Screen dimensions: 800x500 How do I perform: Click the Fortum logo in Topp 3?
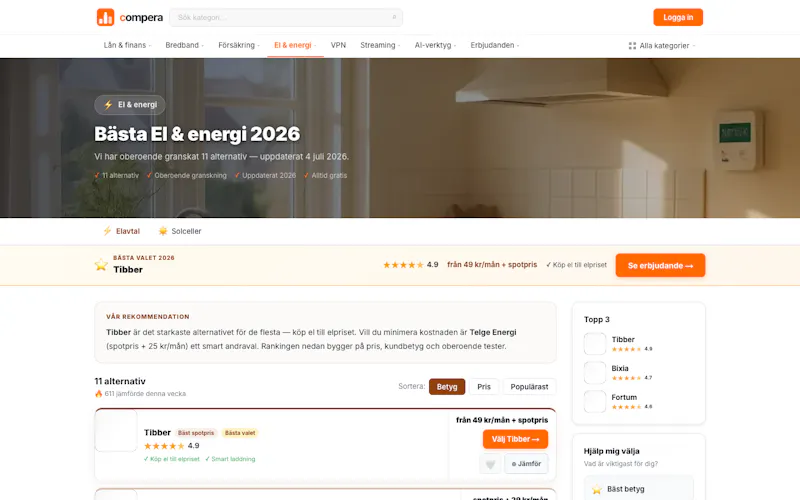point(595,402)
